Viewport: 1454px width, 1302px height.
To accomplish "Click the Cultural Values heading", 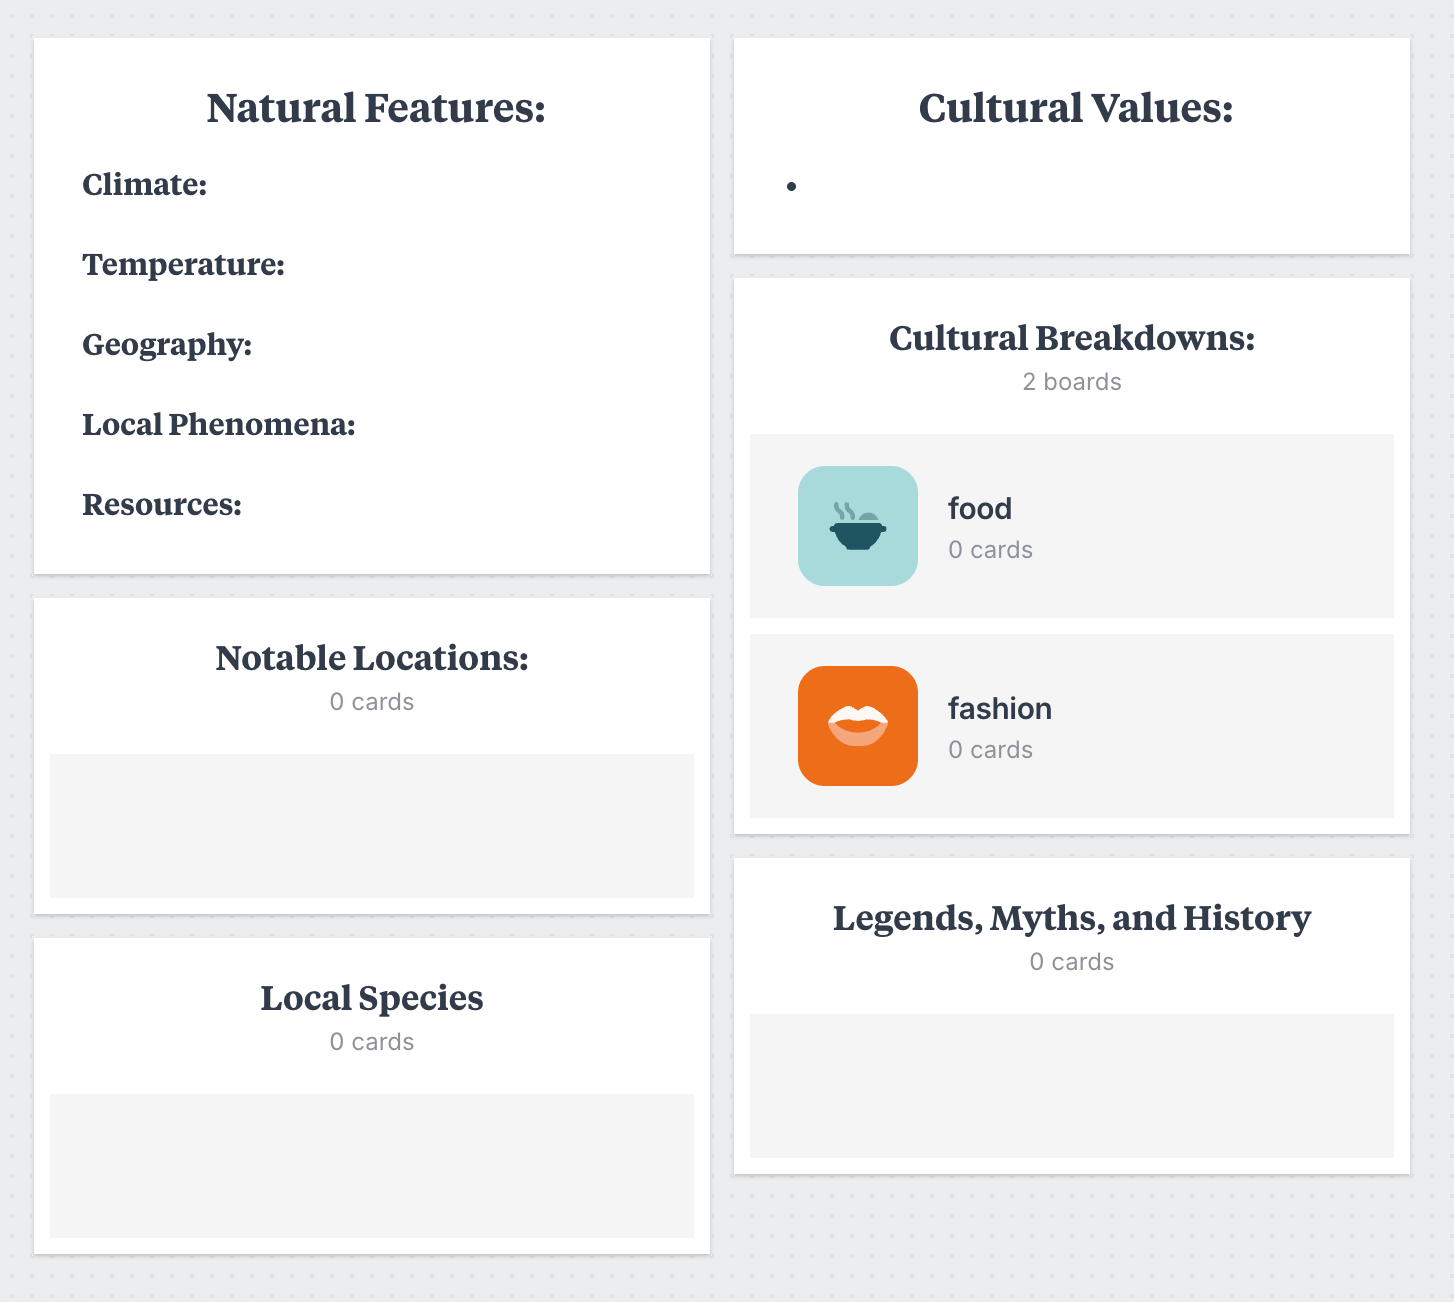I will point(1076,108).
